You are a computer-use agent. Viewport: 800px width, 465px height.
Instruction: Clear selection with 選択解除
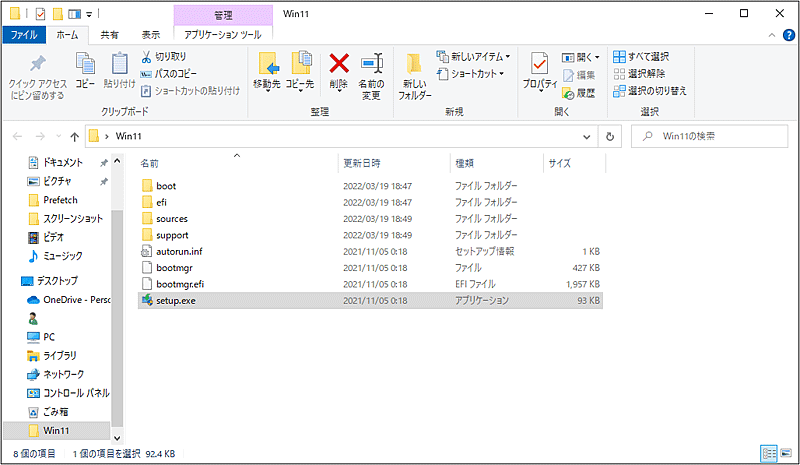point(639,74)
